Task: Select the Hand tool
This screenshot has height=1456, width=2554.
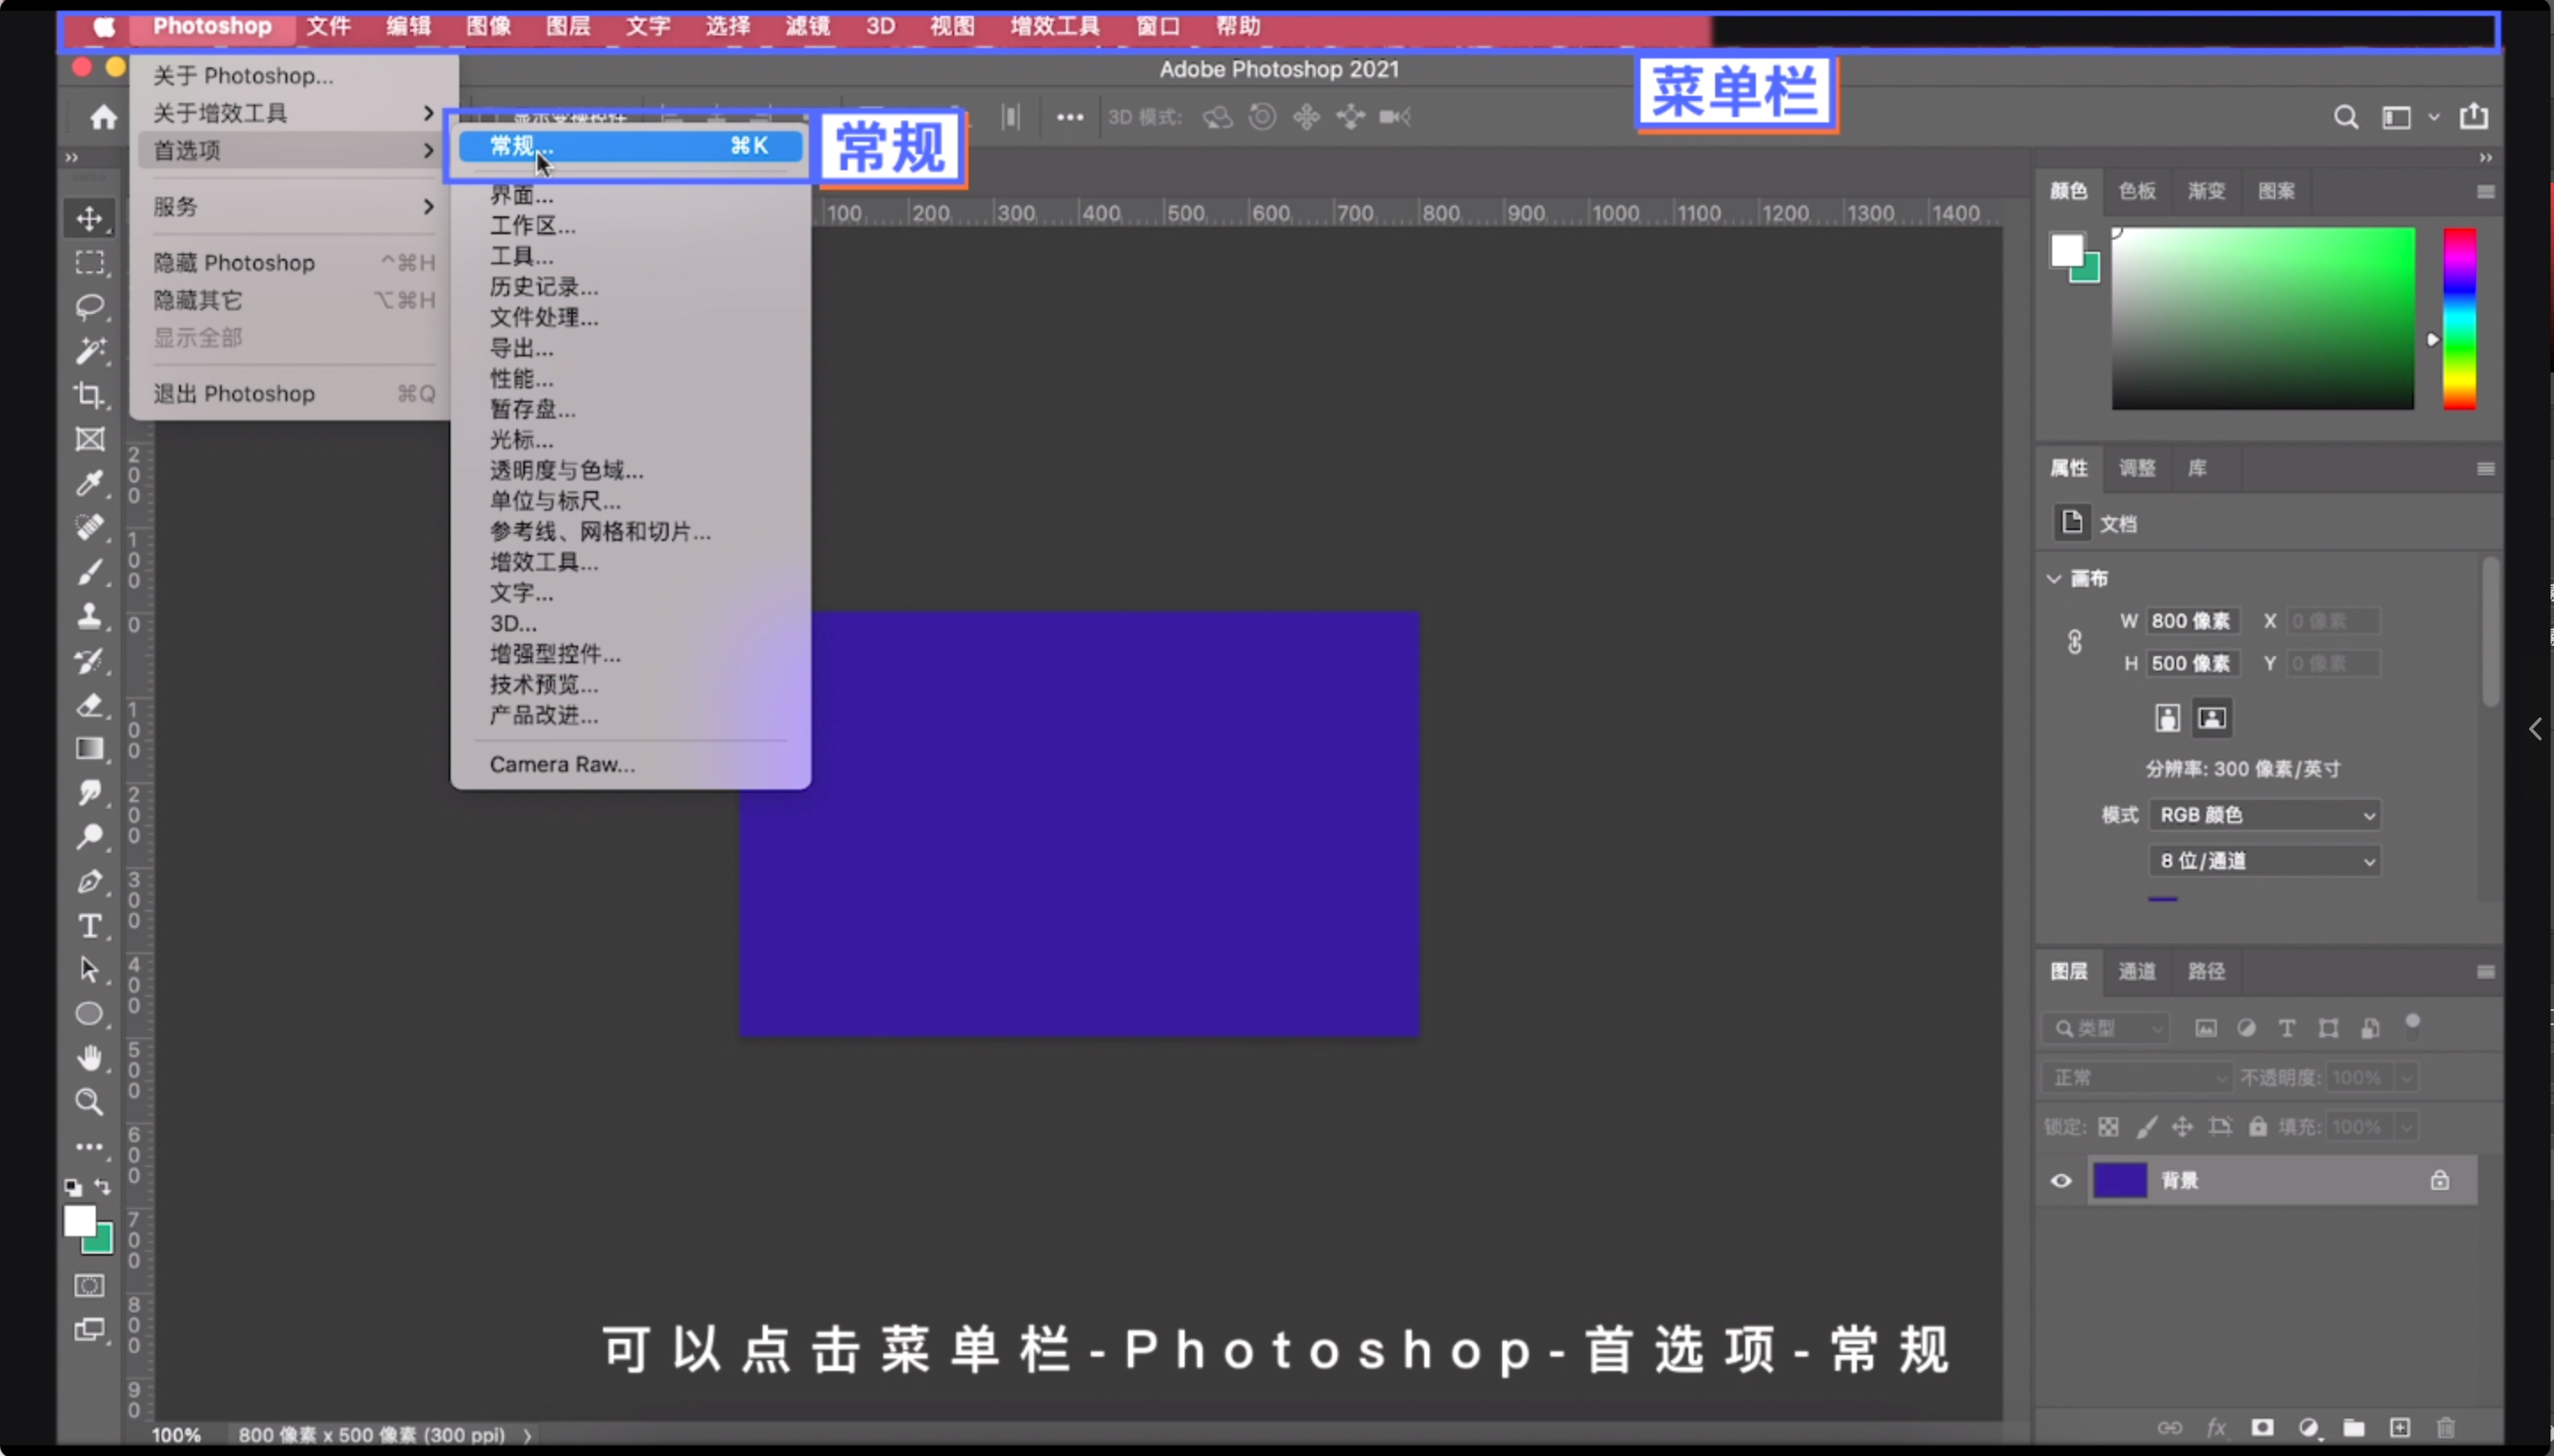Action: click(90, 1058)
